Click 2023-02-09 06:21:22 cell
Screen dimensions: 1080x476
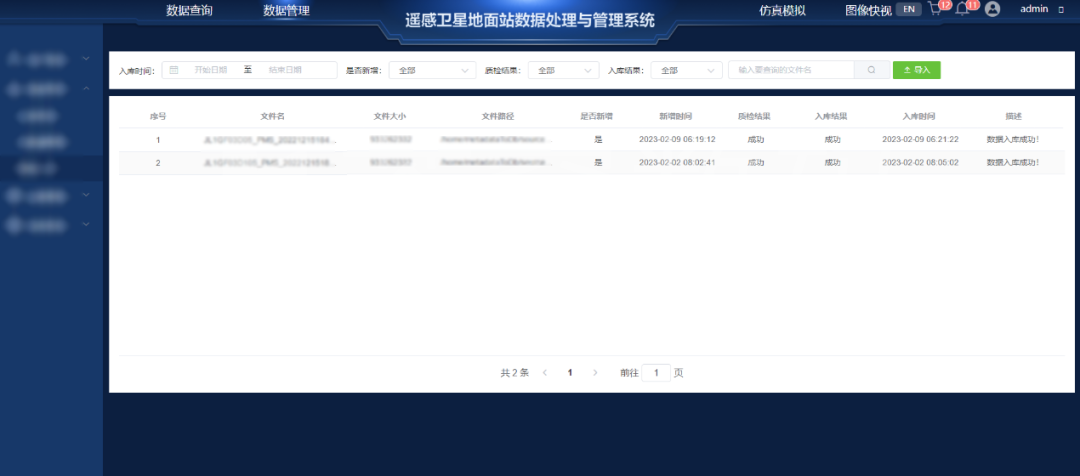(920, 139)
